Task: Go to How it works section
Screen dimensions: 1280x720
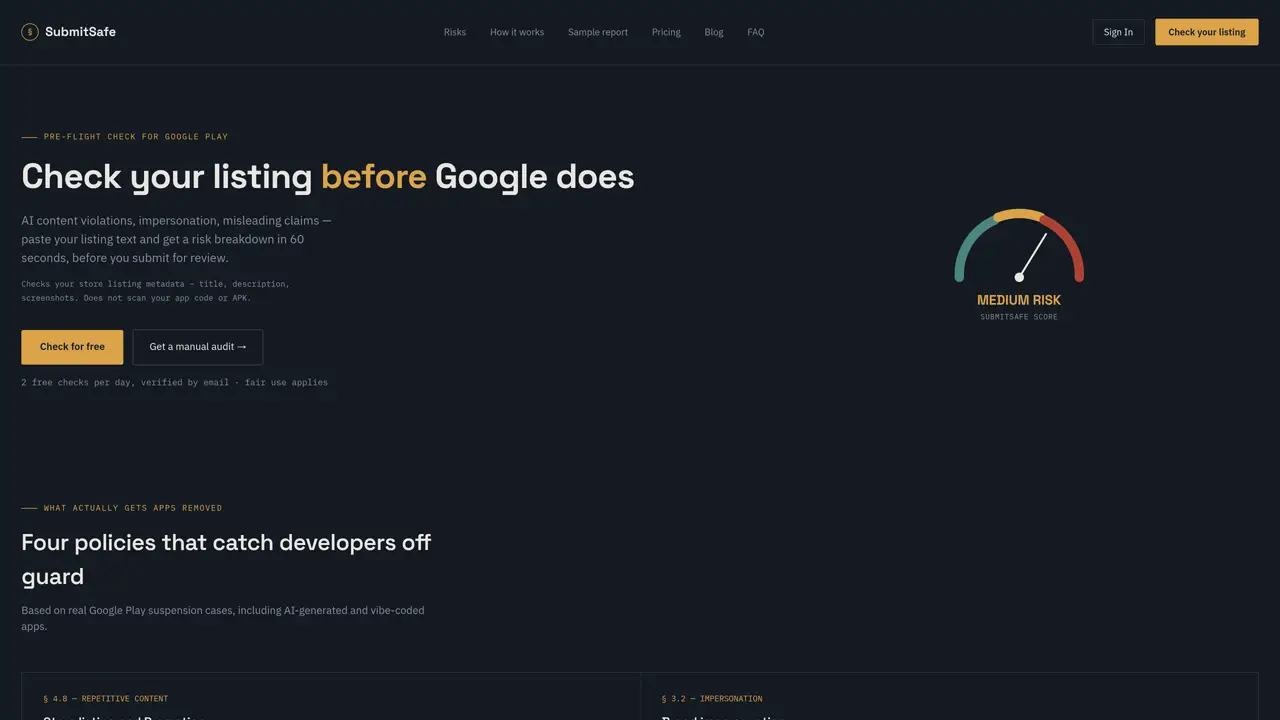Action: tap(517, 32)
